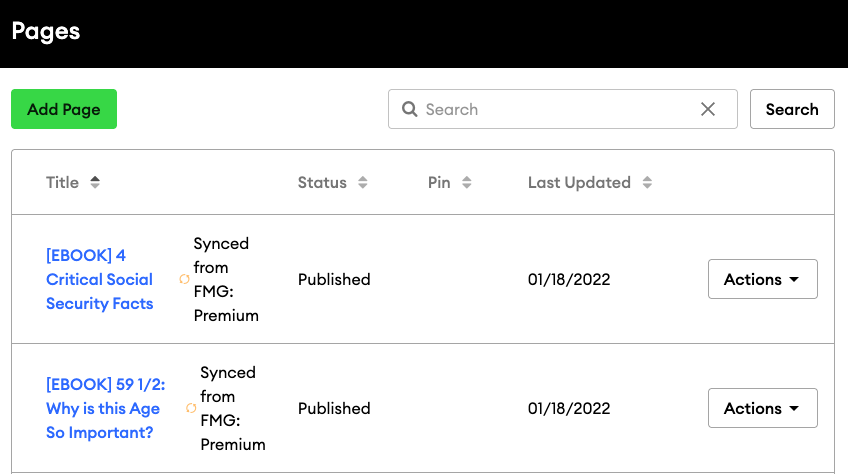
Task: Sort table by Status column header
Action: pos(322,182)
